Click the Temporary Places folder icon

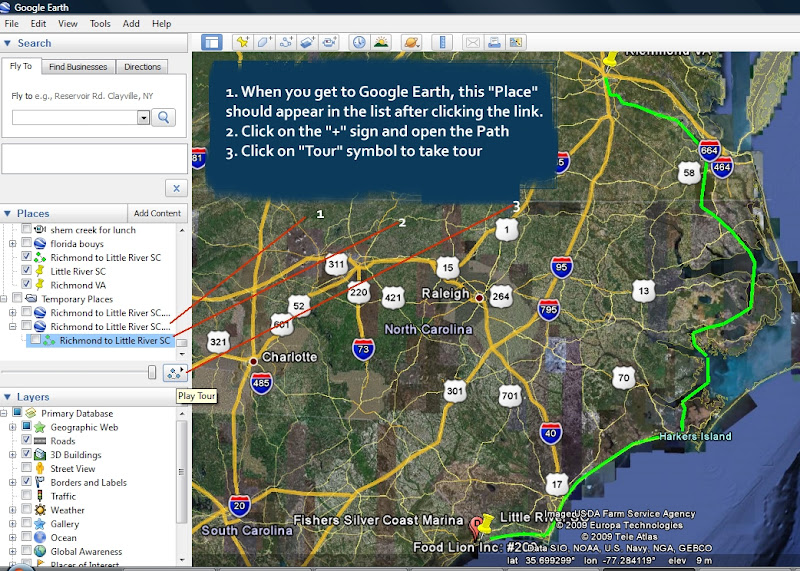[31, 298]
